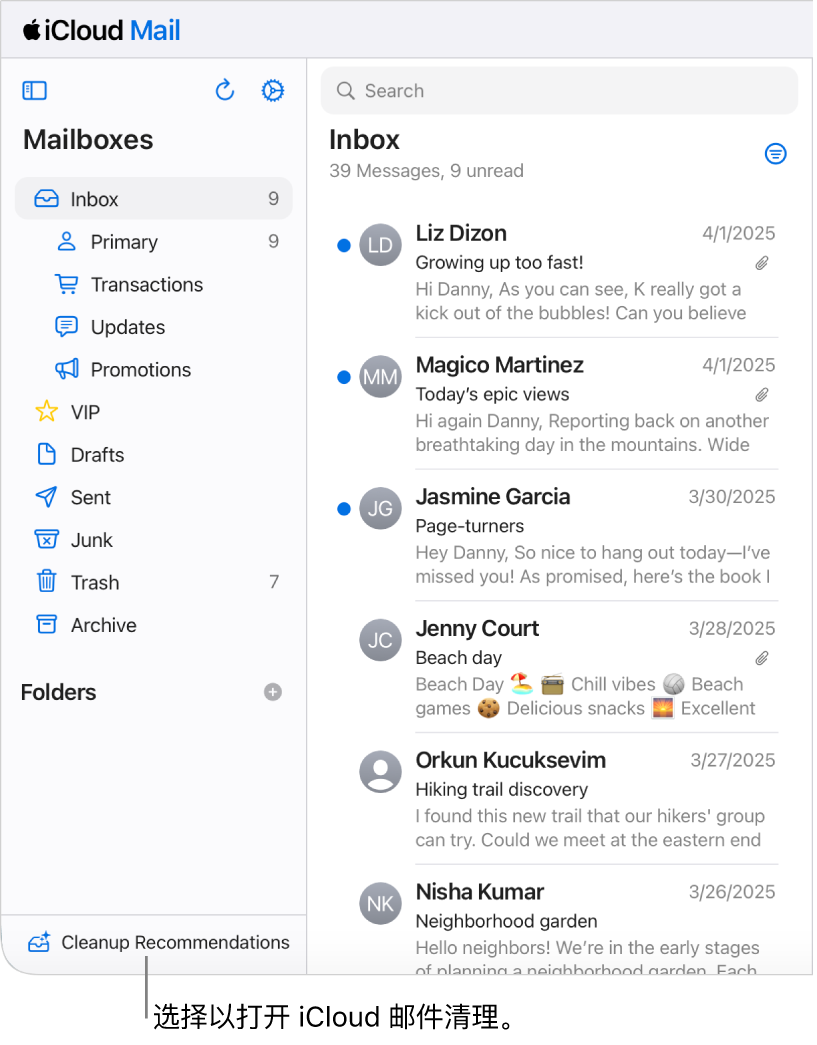Click attachment paperclip on Jenny Court email
The width and height of the screenshot is (817, 1045).
coord(762,658)
